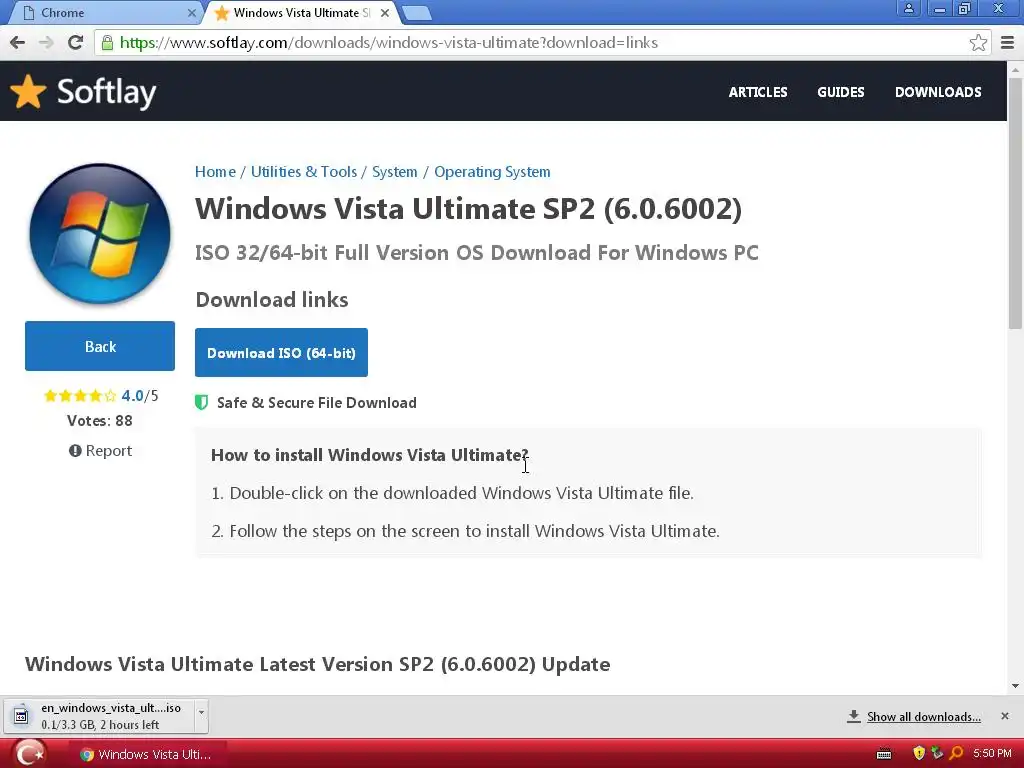Click the network tray icon
The image size is (1024, 768).
tap(937, 754)
